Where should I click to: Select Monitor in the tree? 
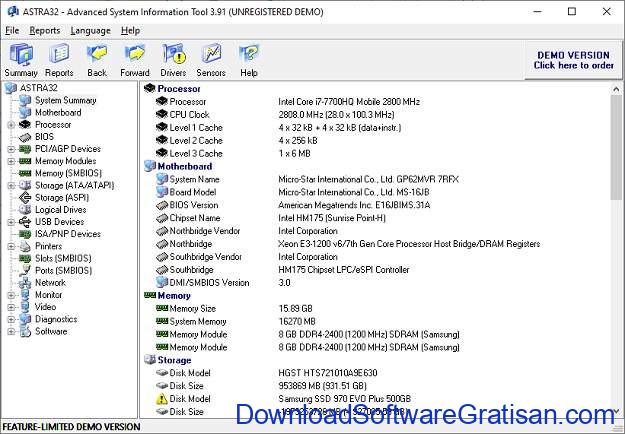49,295
